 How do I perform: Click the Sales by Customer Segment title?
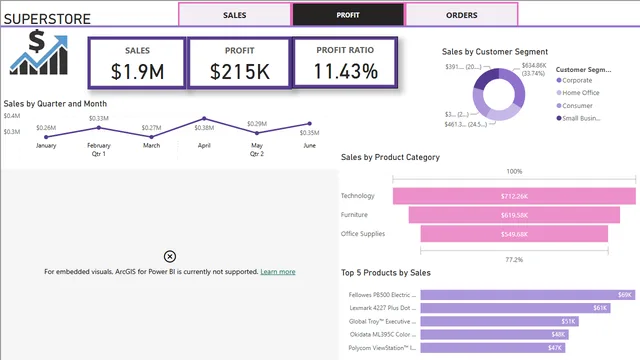coord(495,52)
